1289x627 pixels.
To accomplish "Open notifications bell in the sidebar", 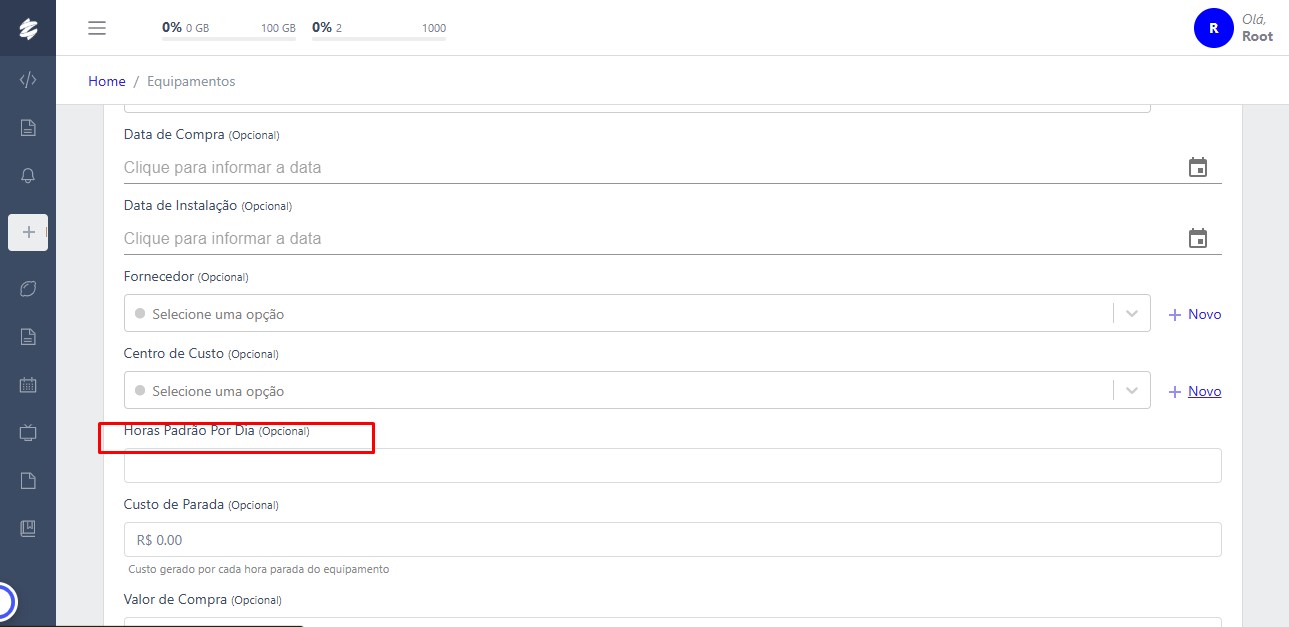I will pyautogui.click(x=28, y=176).
